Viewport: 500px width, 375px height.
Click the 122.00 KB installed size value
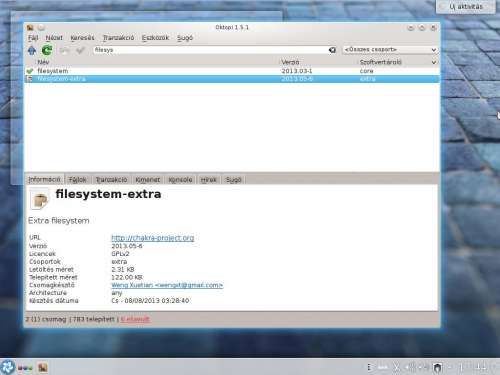127,277
